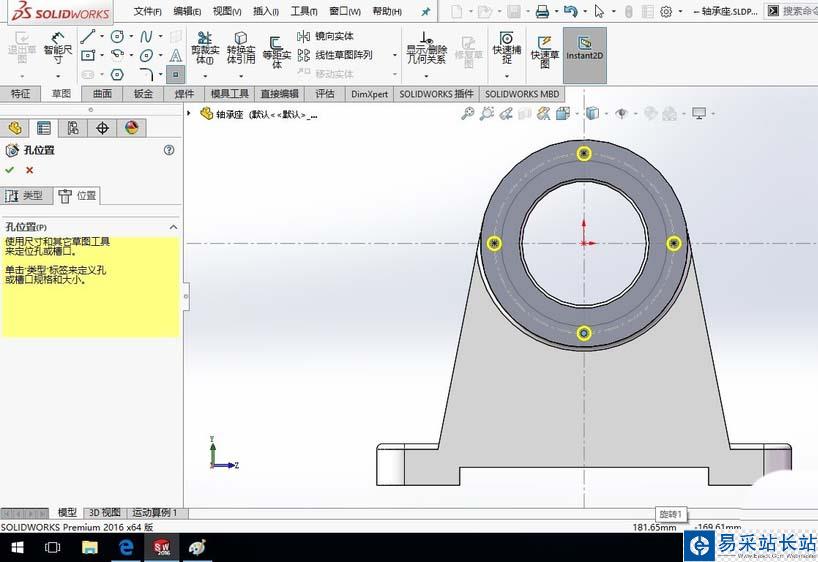Image resolution: width=818 pixels, height=562 pixels.
Task: Toggle the pushpin to pin the menu bar
Action: coord(425,12)
